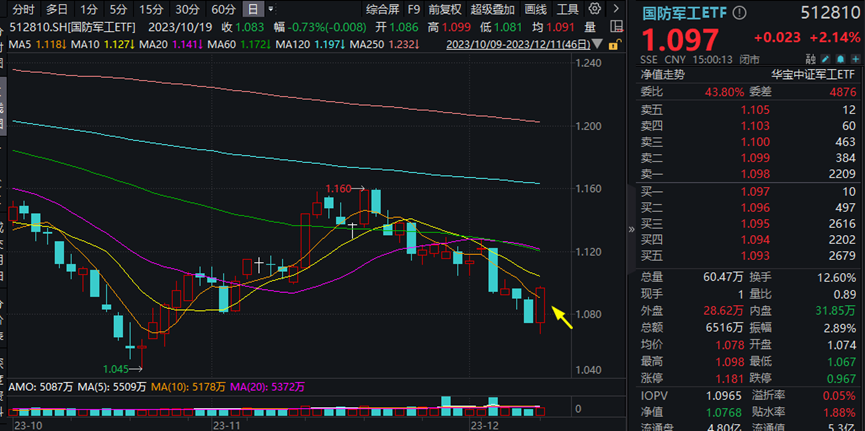Click the yellow arrow annotation on chart

tap(562, 319)
